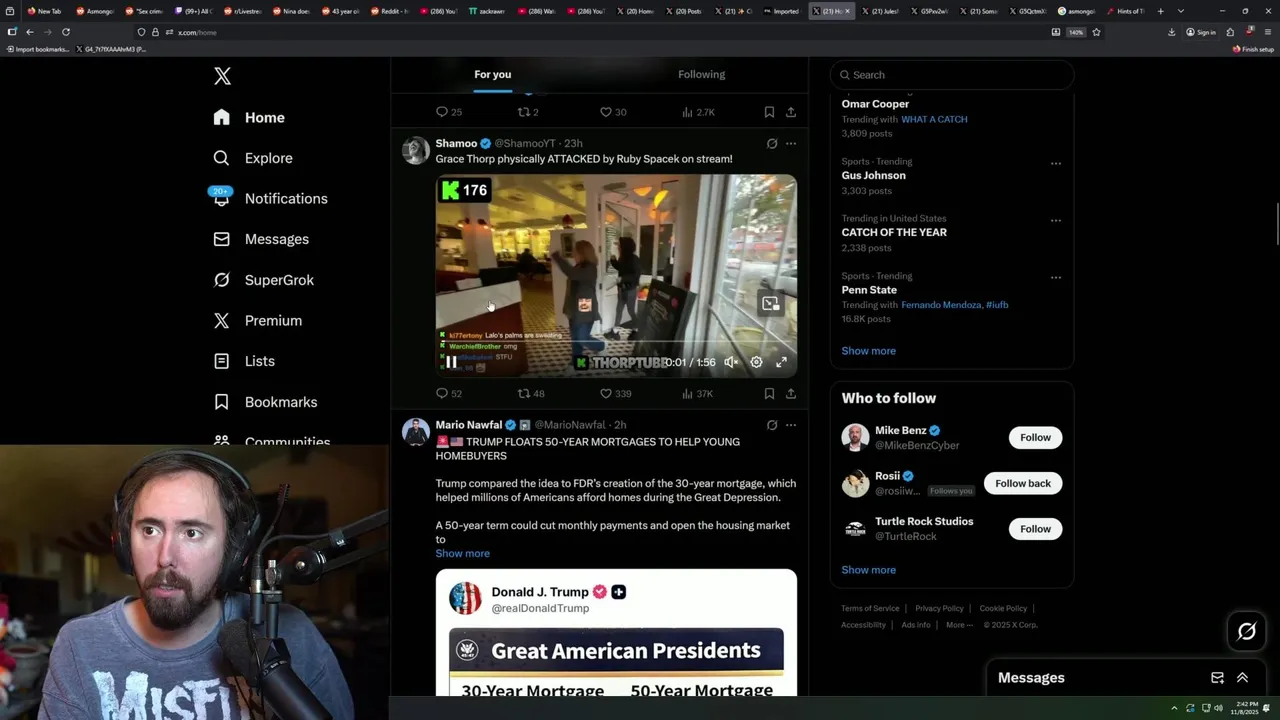Open more options for Penn State trend
This screenshot has height=720, width=1280.
pyautogui.click(x=1055, y=278)
